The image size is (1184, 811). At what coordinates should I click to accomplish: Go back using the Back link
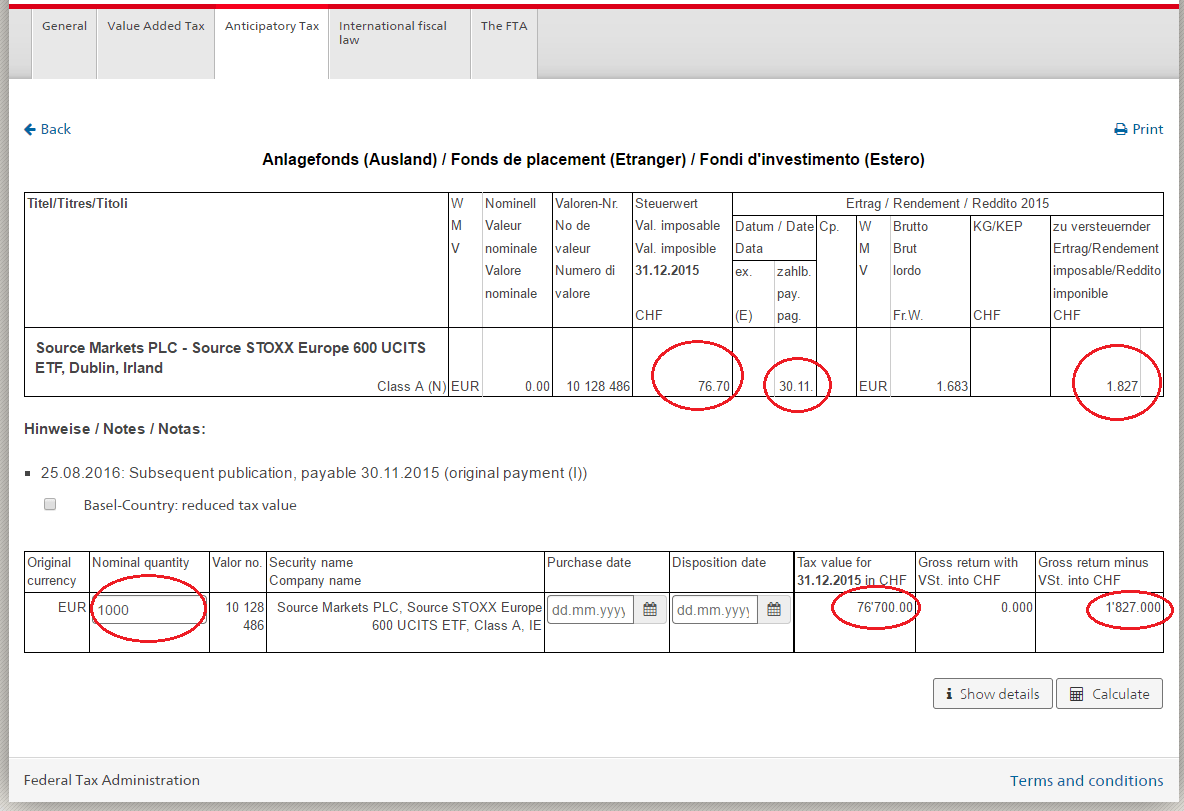point(48,129)
